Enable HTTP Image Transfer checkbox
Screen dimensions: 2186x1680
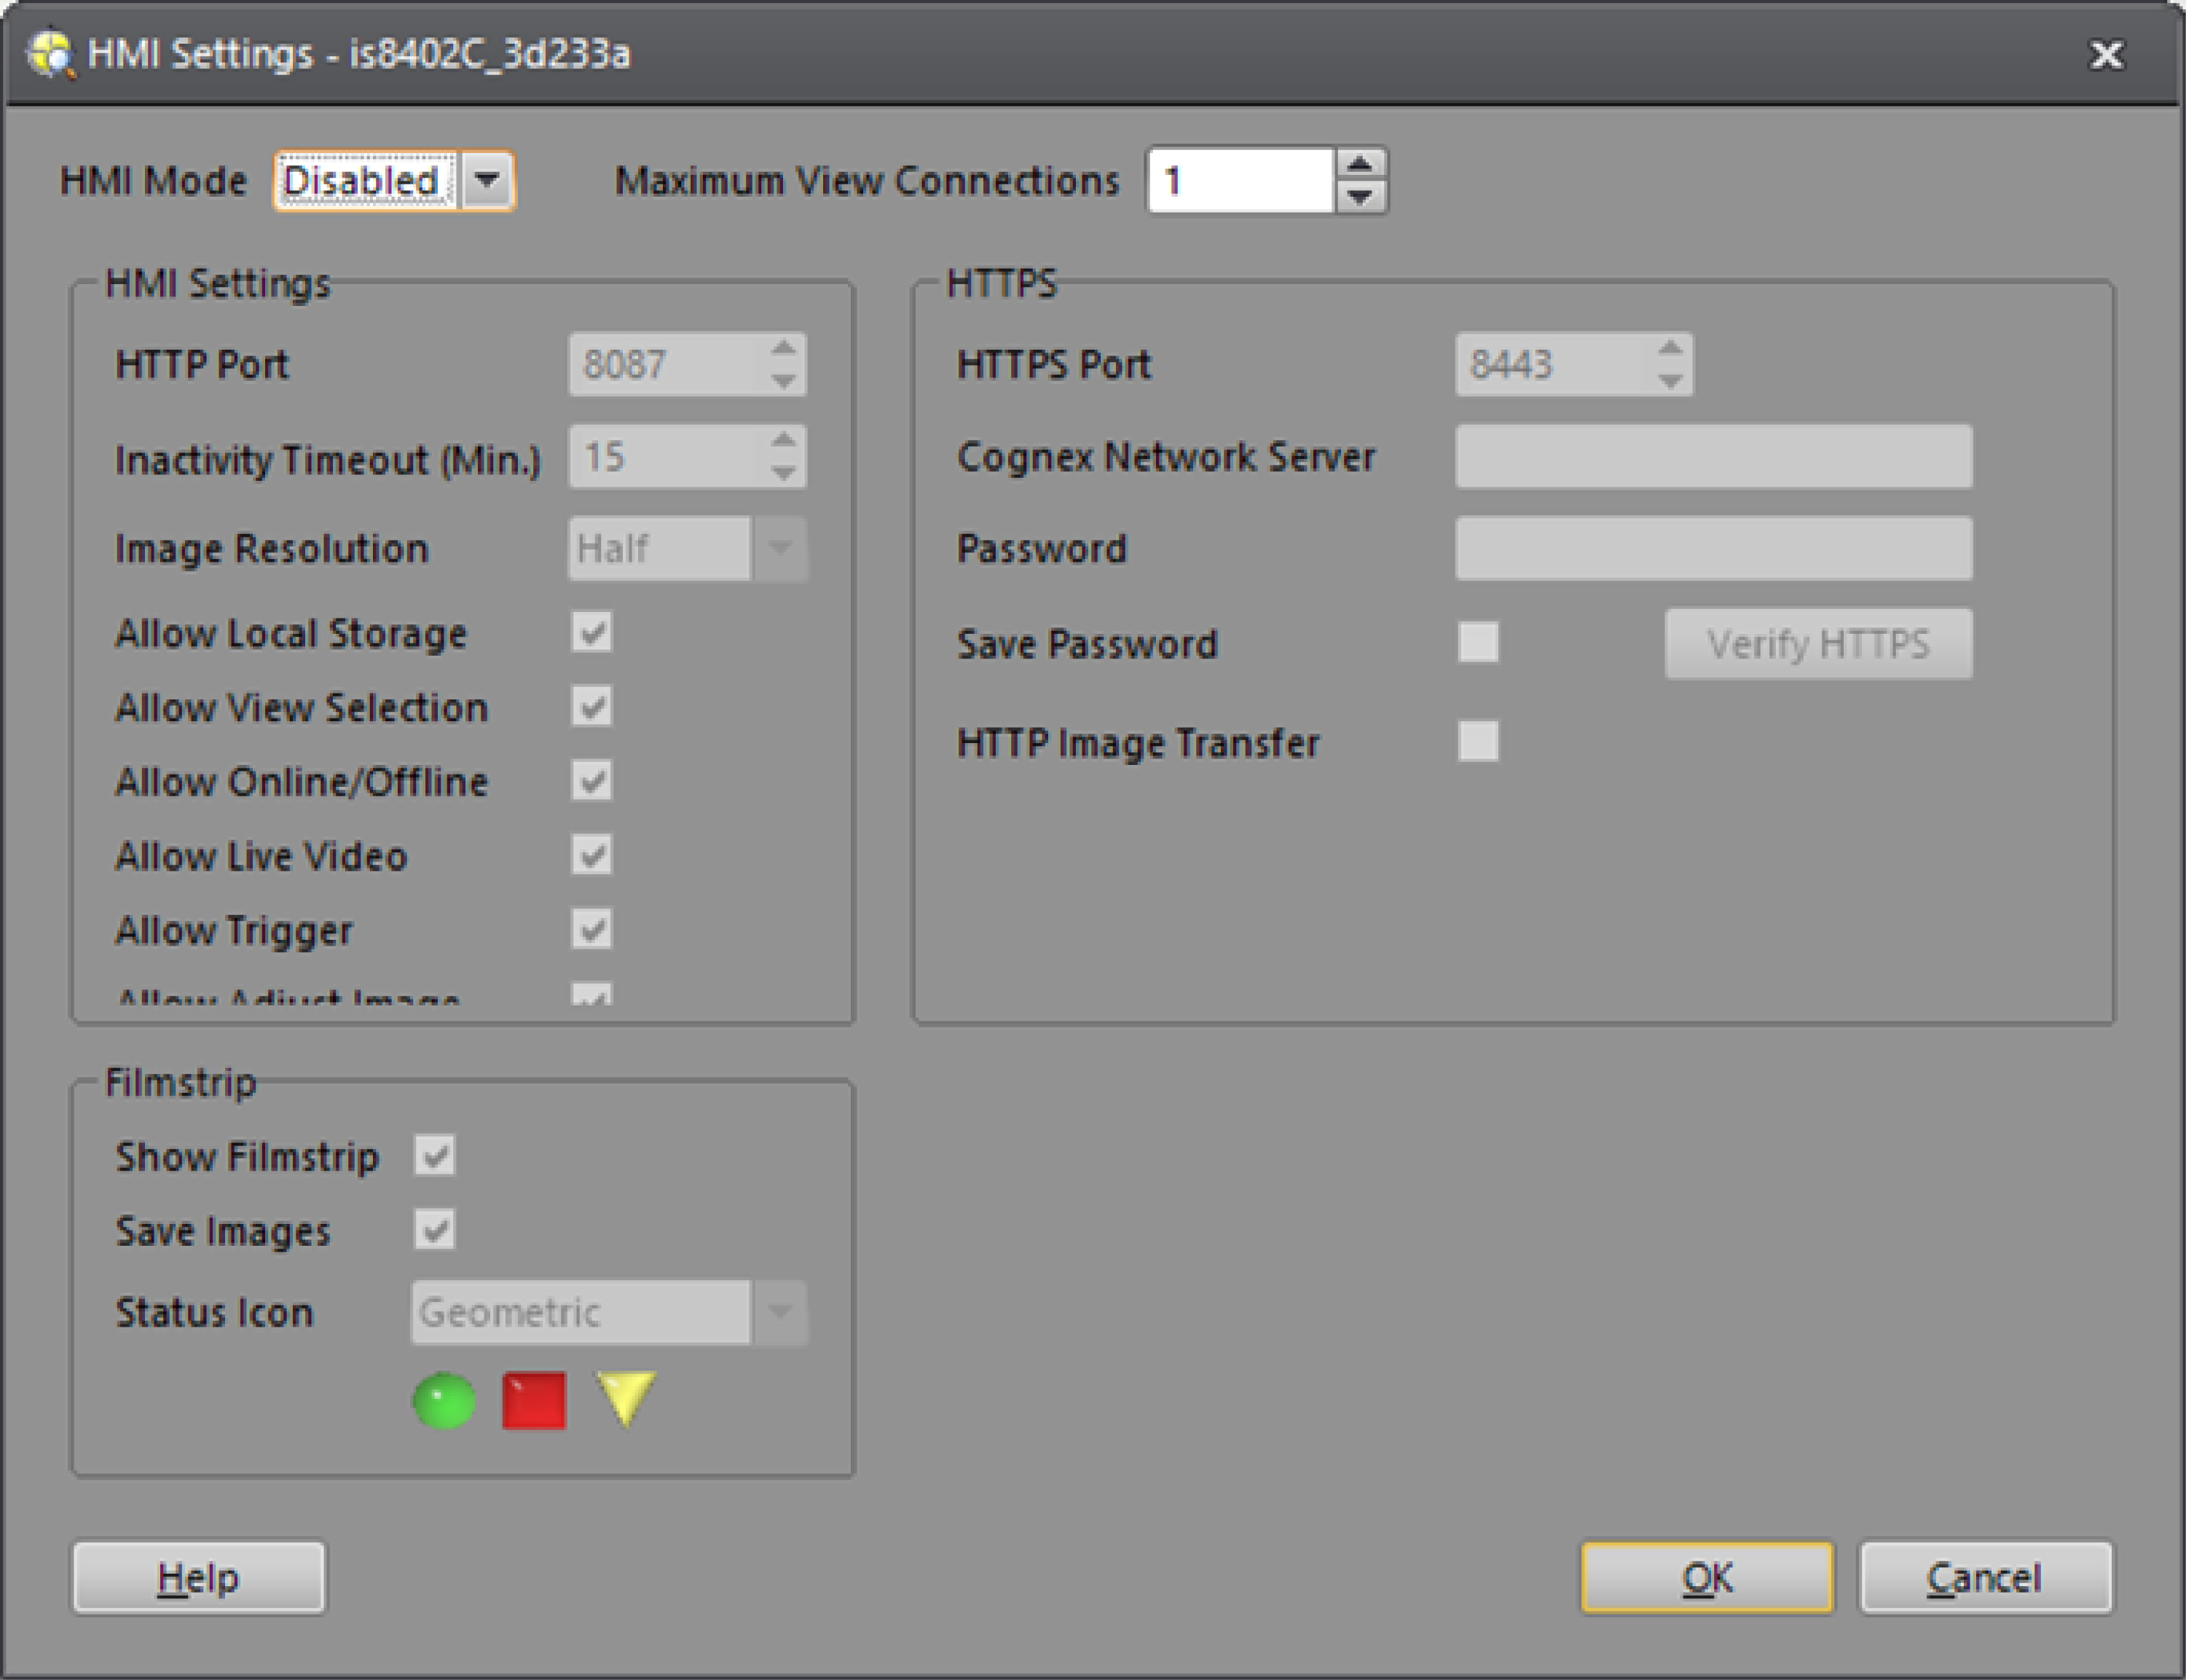tap(1478, 741)
